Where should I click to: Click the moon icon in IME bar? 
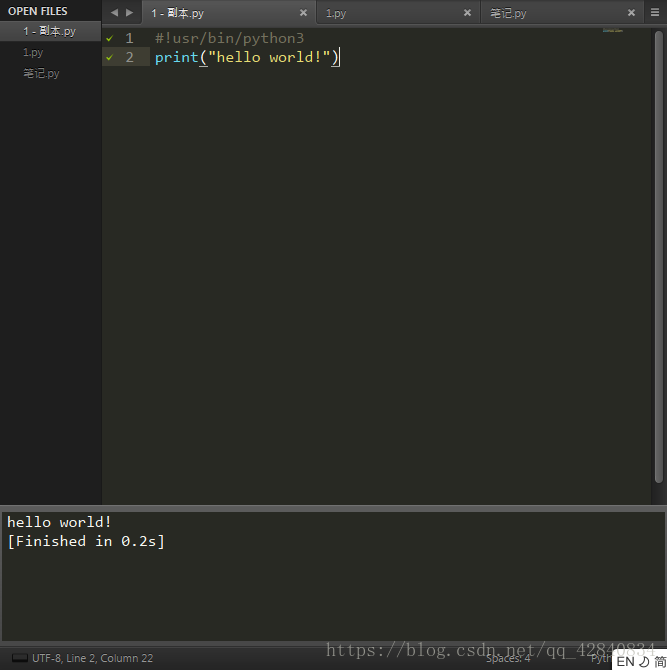tap(644, 661)
